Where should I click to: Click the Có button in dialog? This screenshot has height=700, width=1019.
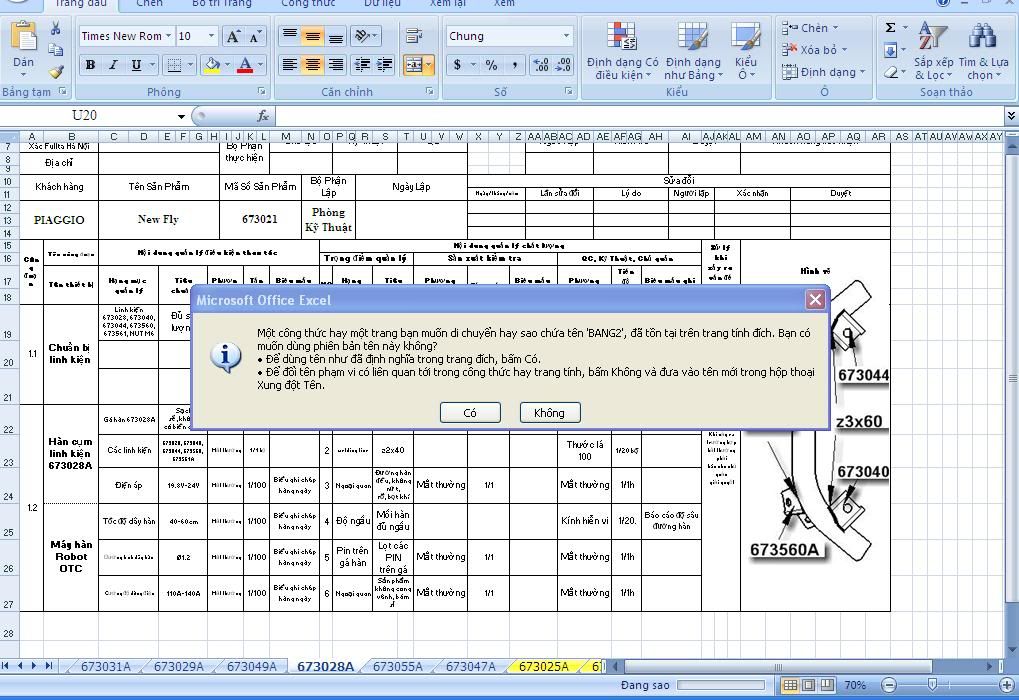tap(470, 413)
